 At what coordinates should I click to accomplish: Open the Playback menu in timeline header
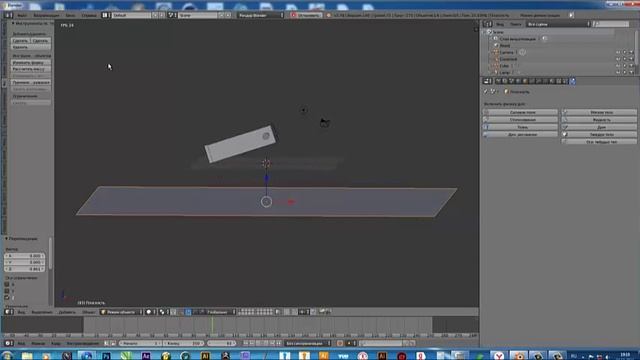point(83,343)
